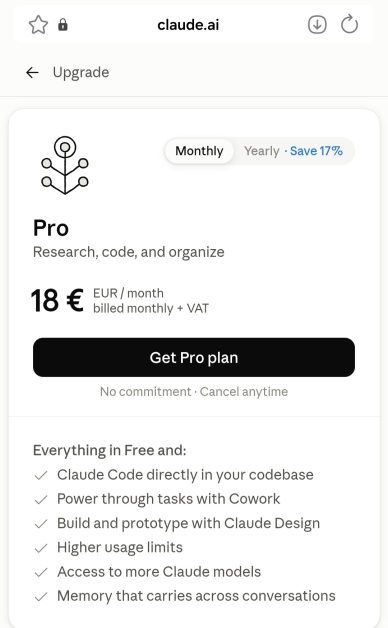Reload the page with the refresh icon

[x=349, y=24]
